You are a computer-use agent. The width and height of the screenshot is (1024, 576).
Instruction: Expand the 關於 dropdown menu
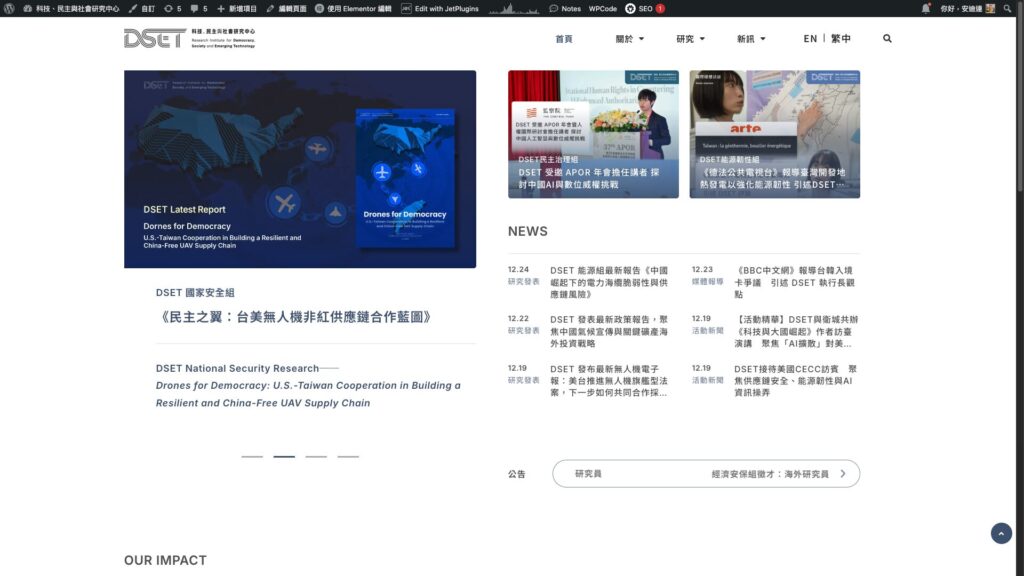[629, 39]
